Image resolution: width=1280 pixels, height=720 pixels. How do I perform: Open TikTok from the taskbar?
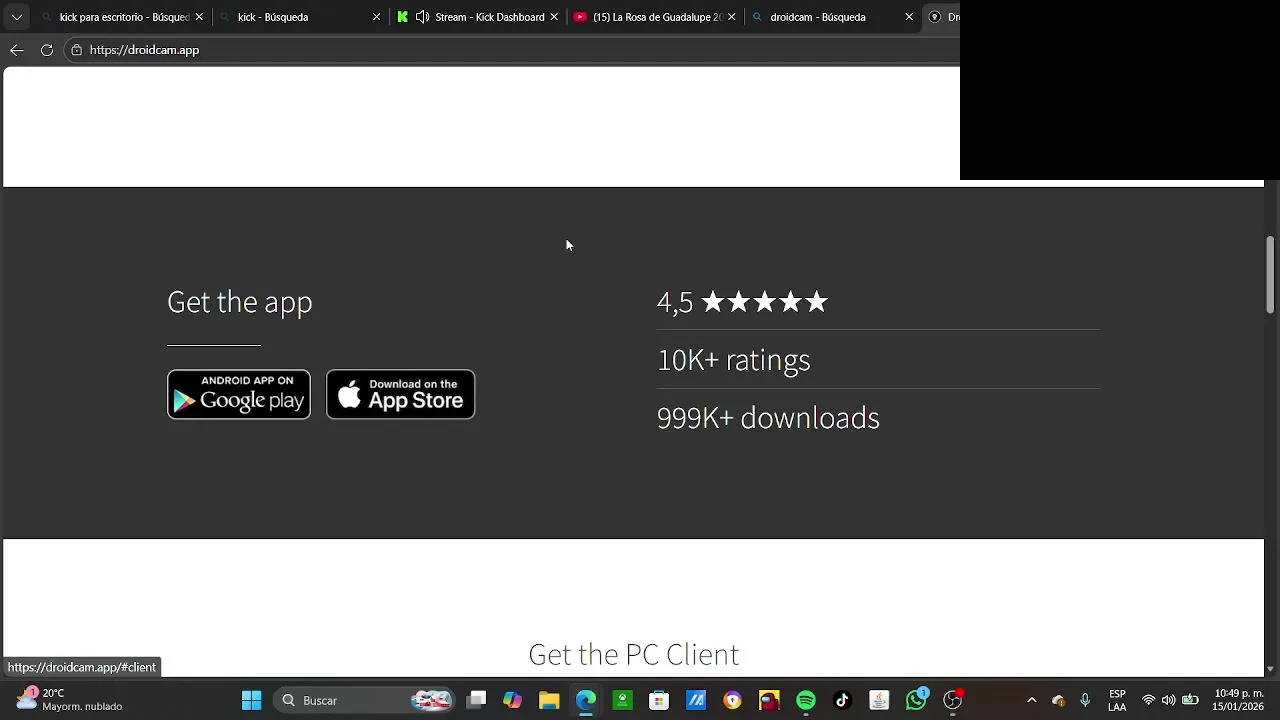pos(842,700)
